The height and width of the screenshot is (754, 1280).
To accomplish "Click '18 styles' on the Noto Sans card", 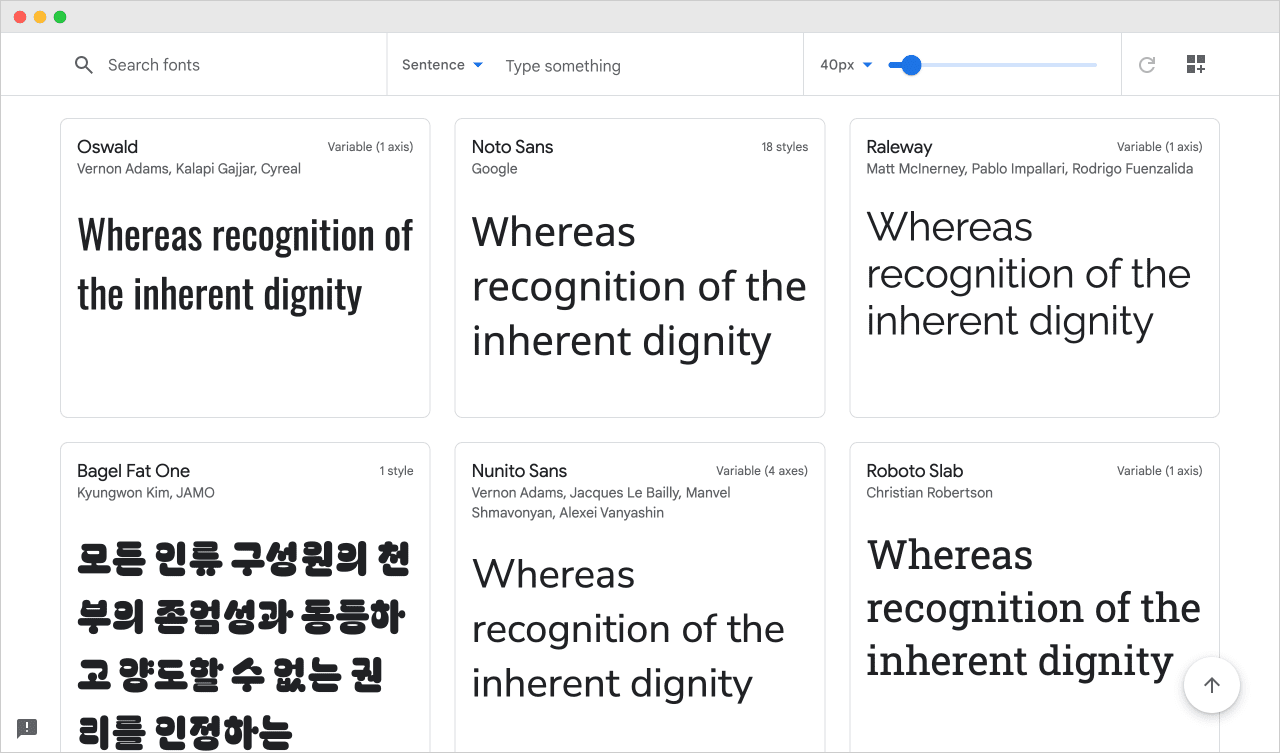I will coord(785,147).
